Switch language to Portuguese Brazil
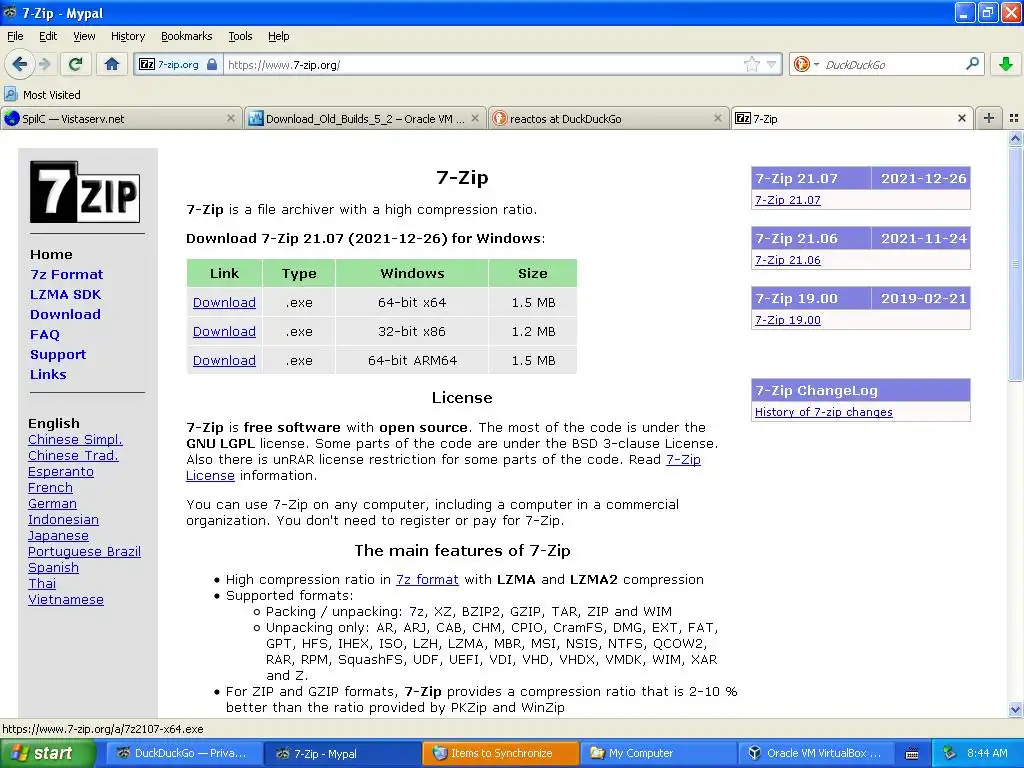The image size is (1024, 768). (84, 551)
